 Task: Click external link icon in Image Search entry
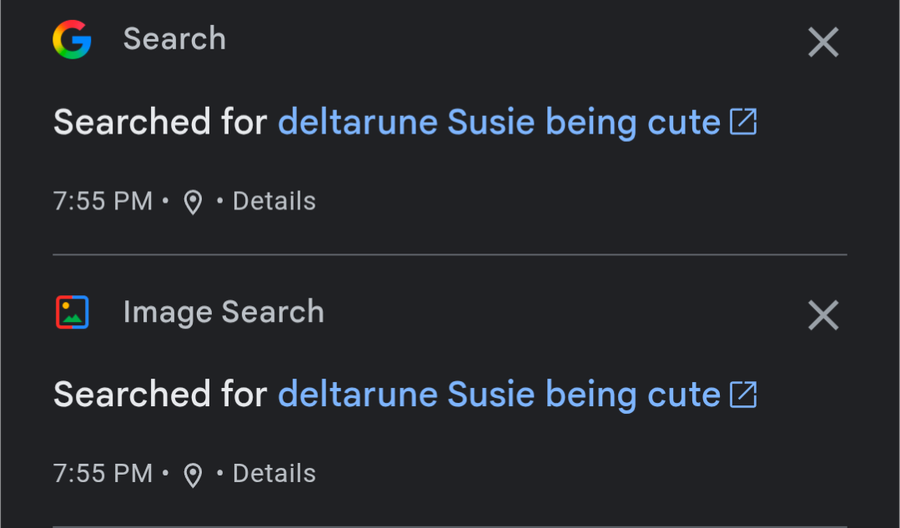[743, 394]
